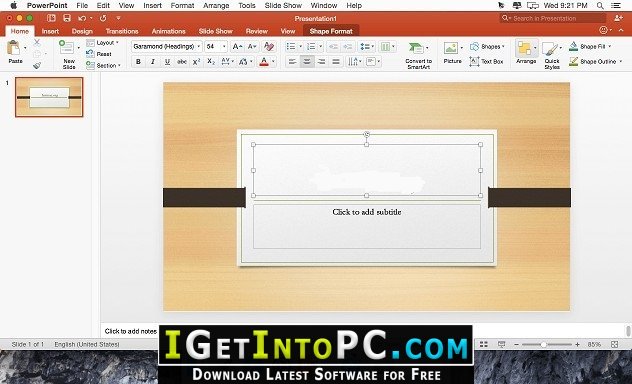The image size is (632, 384).
Task: Toggle Bold formatting
Action: [x=138, y=62]
